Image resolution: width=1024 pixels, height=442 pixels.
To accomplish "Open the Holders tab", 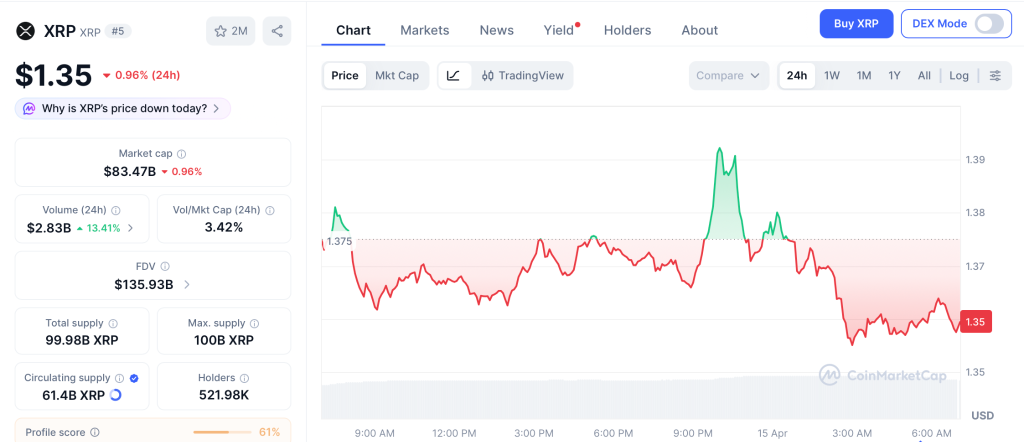I will point(627,30).
